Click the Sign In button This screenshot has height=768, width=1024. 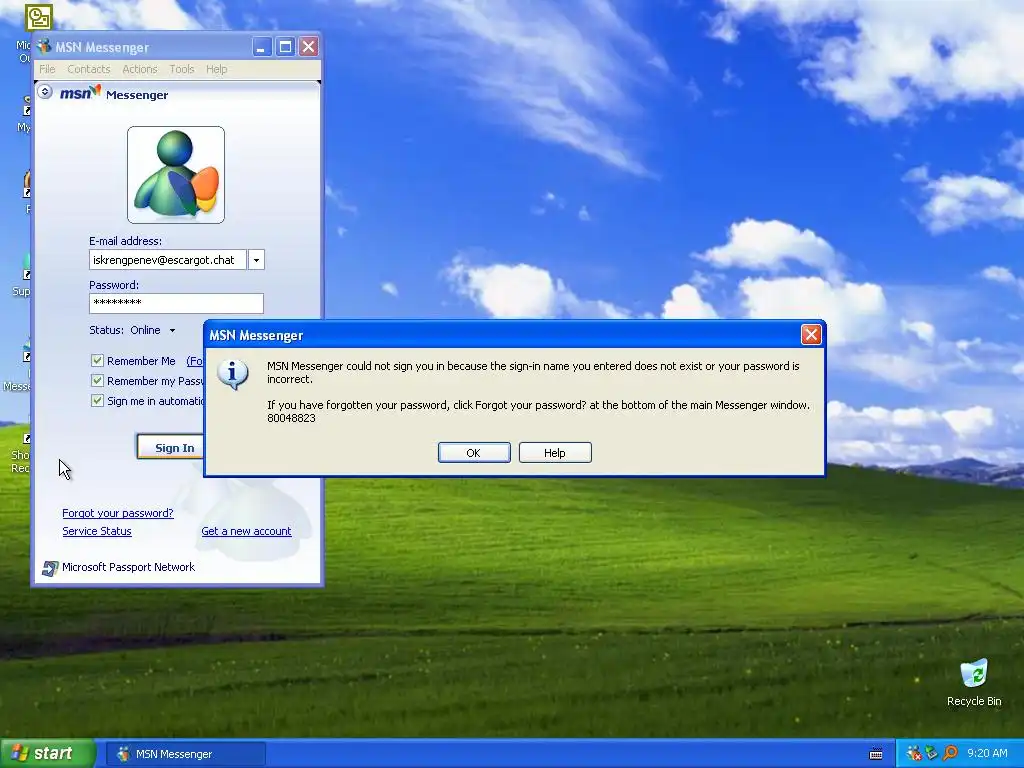click(x=171, y=447)
